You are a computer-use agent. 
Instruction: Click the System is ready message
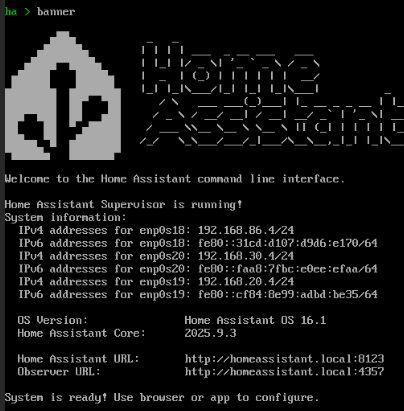(x=162, y=397)
